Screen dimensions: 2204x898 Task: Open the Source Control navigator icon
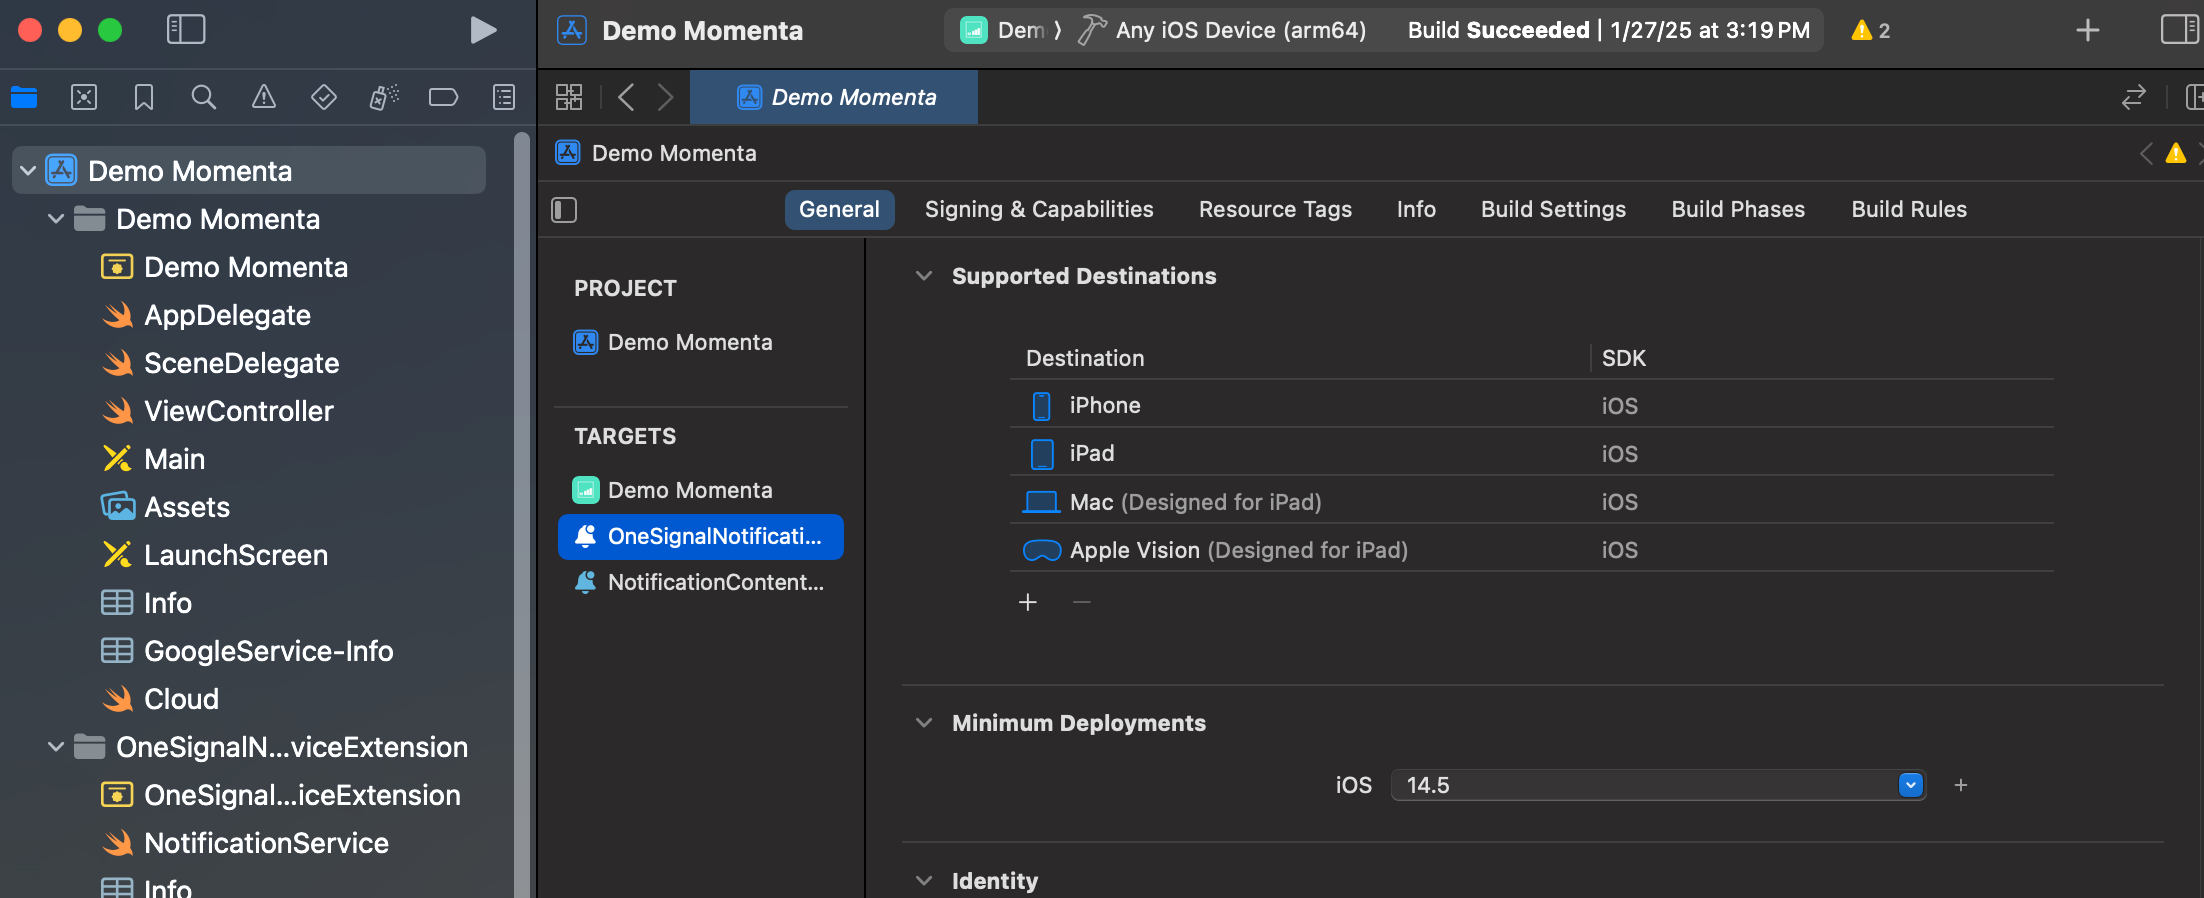click(x=84, y=97)
